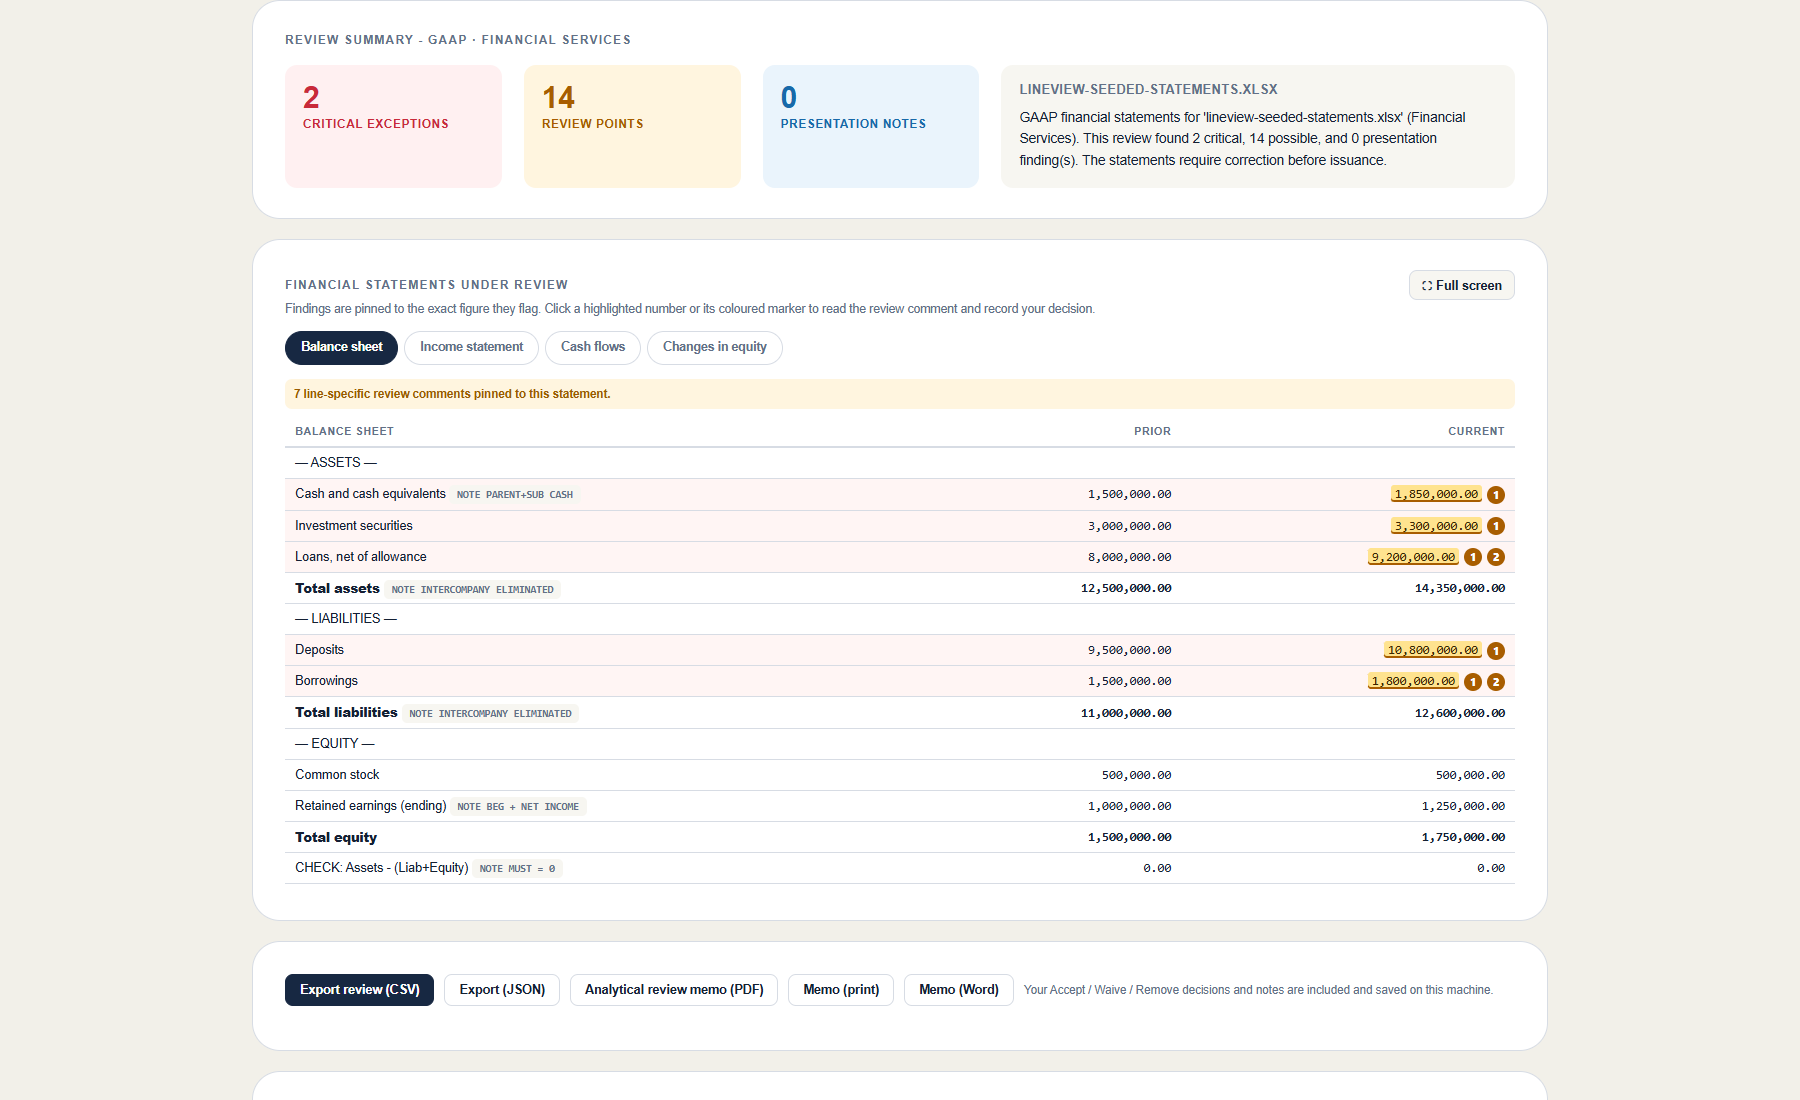Click Export (JSON) button
The image size is (1800, 1100).
tap(502, 990)
